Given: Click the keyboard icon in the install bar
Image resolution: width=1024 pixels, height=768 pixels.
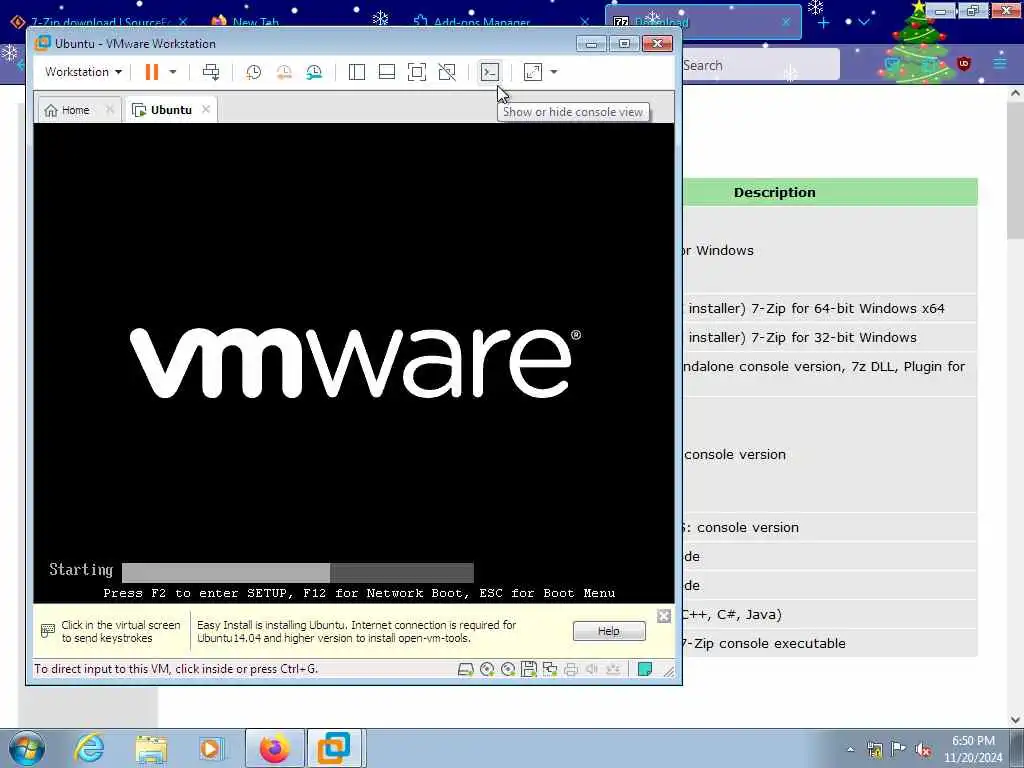Looking at the screenshot, I should coord(48,631).
